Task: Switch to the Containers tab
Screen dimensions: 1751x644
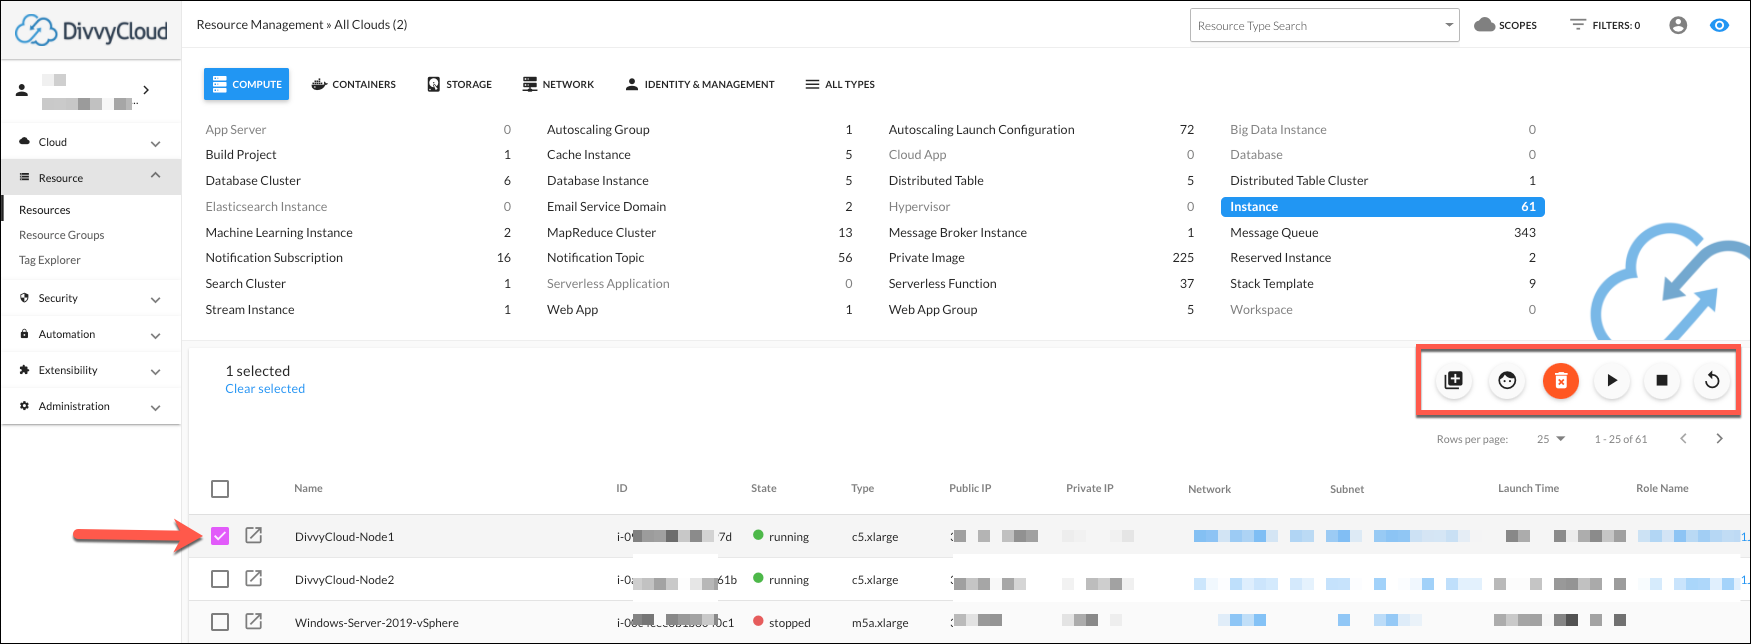Action: [x=353, y=84]
